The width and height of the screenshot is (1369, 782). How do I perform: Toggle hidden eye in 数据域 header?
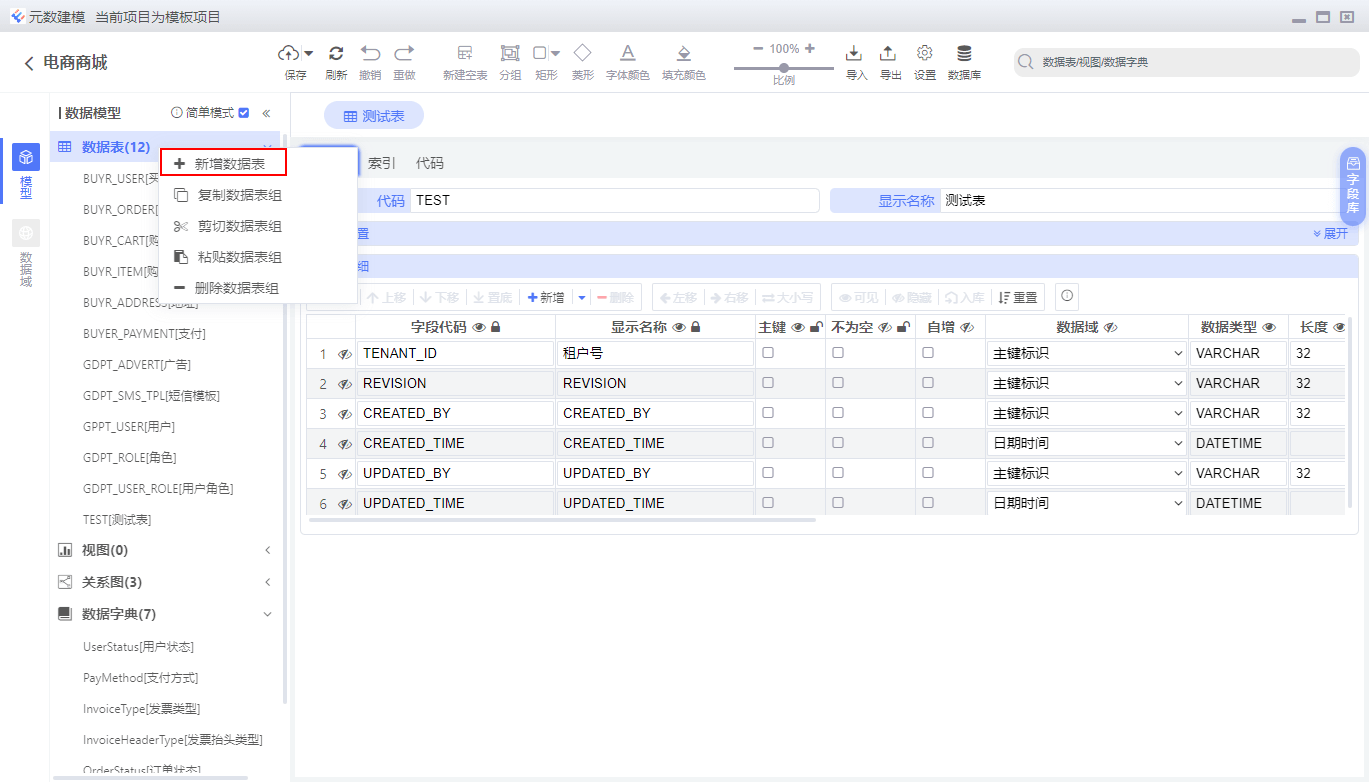1110,327
